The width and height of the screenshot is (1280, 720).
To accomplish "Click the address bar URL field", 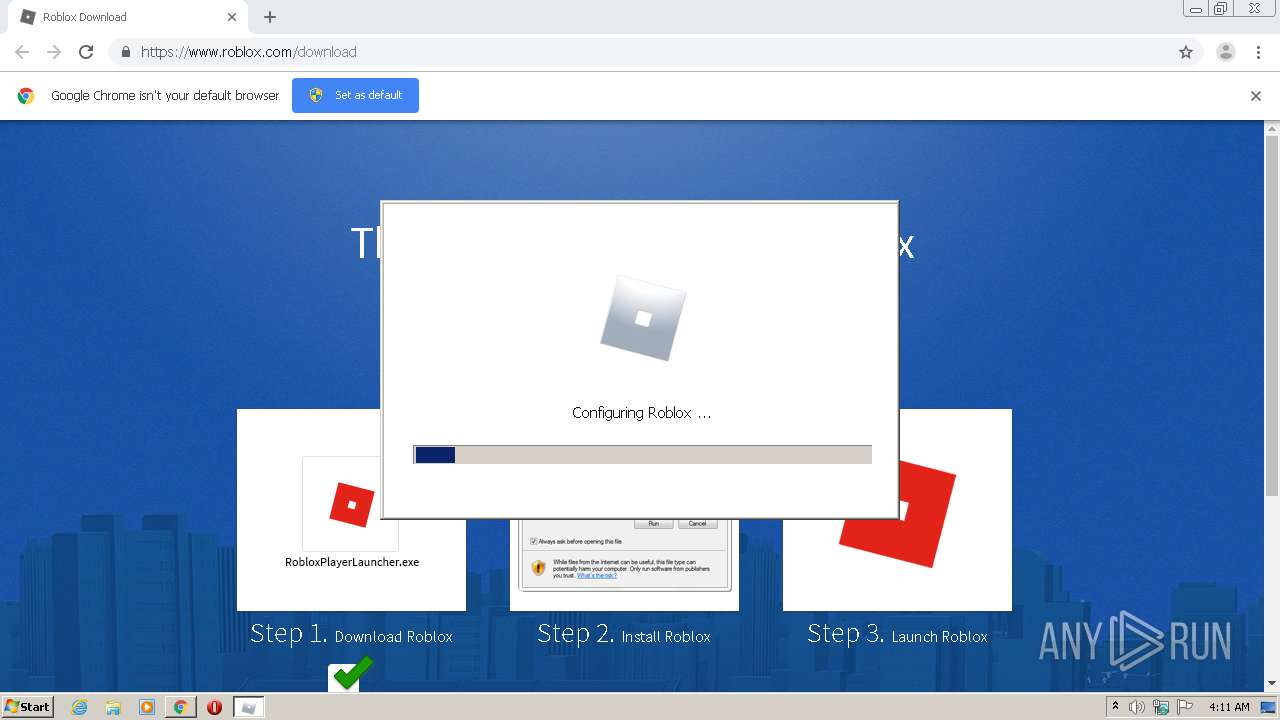I will pos(640,52).
